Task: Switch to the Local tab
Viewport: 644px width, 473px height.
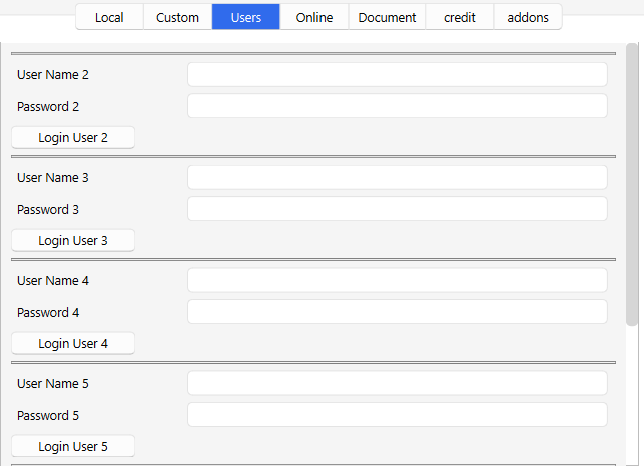Action: (x=109, y=17)
